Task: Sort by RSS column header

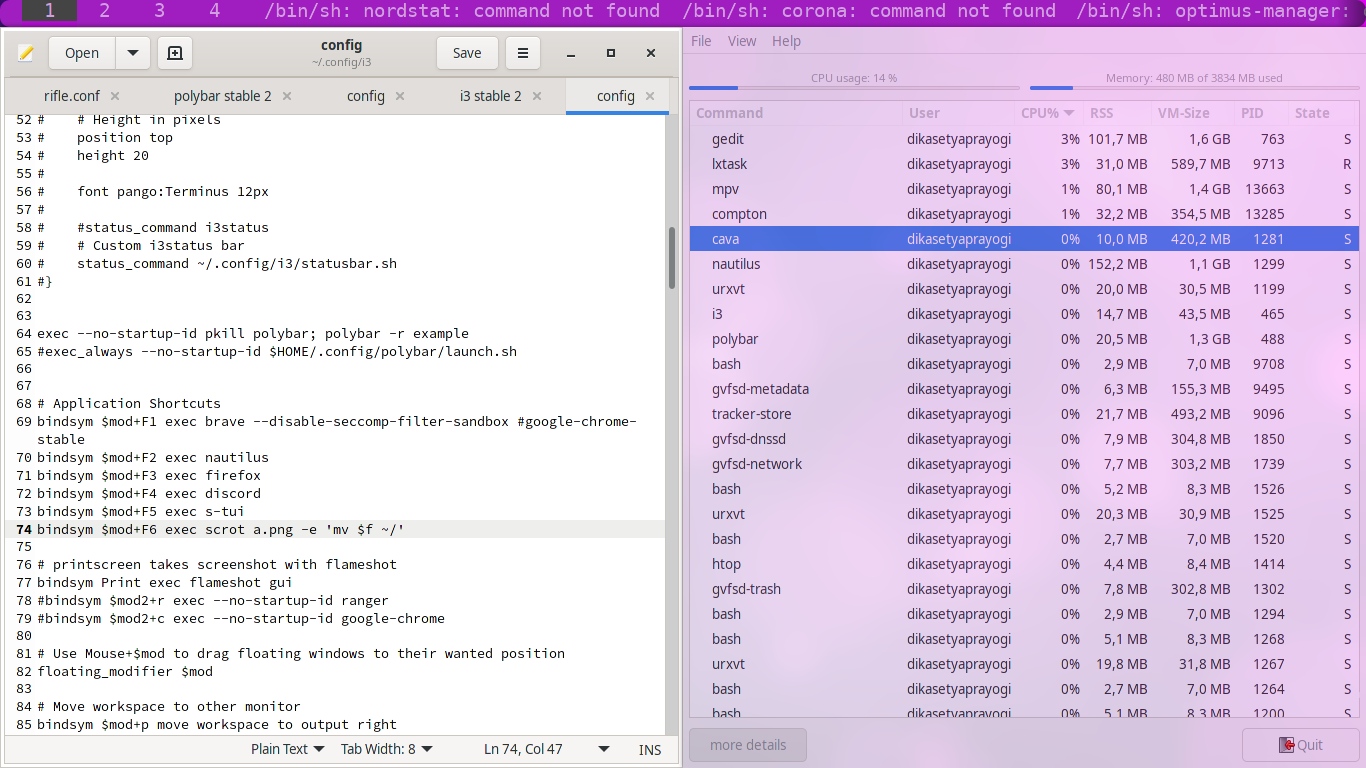Action: click(x=1117, y=113)
